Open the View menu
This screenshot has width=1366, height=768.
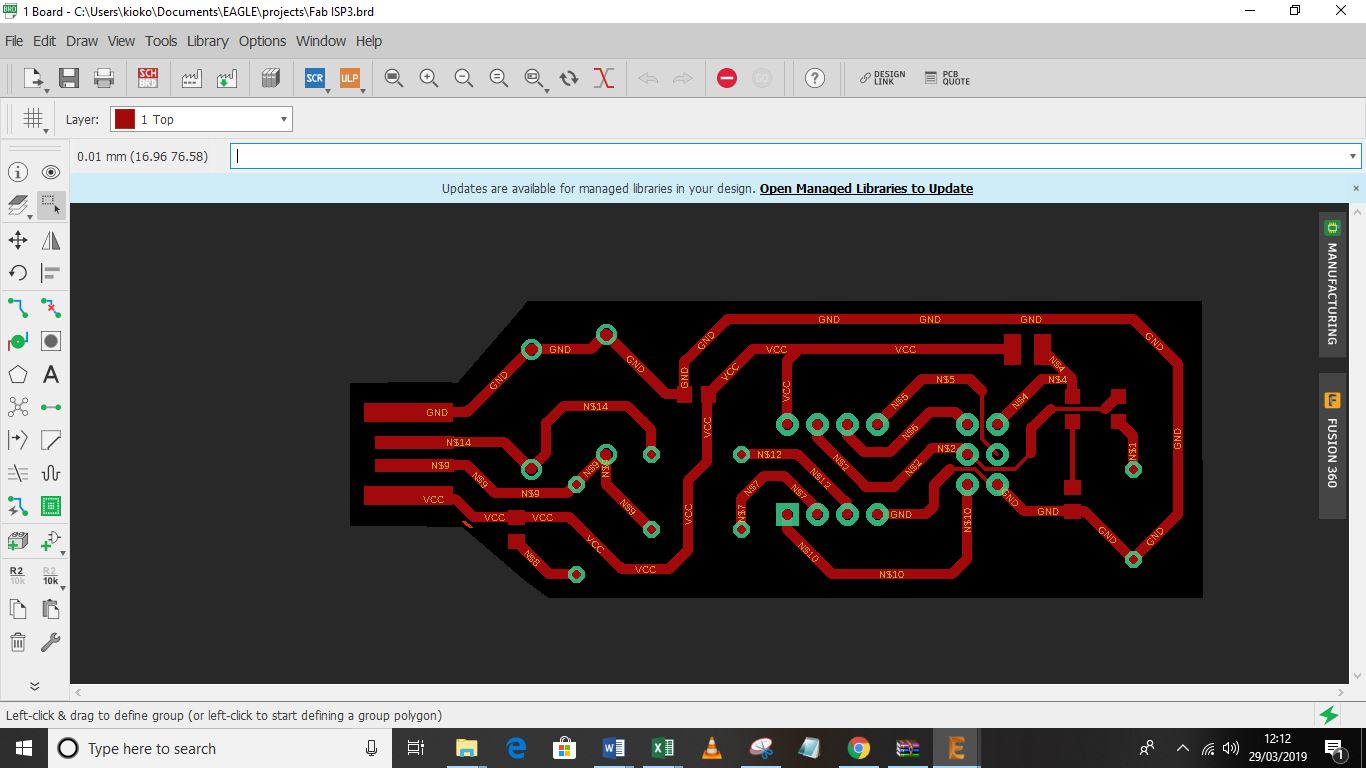tap(121, 41)
